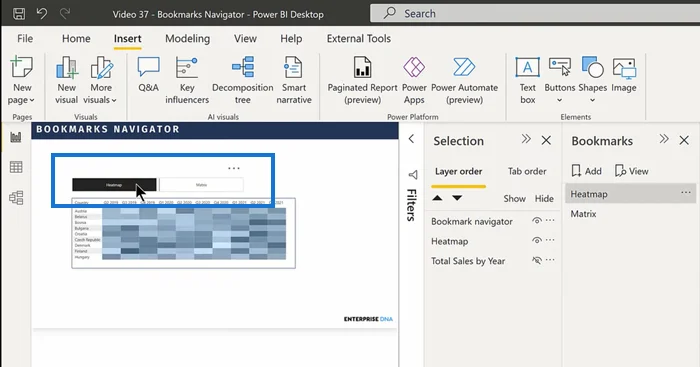Switch to Data view in sidebar
This screenshot has width=700, height=367.
tap(16, 167)
